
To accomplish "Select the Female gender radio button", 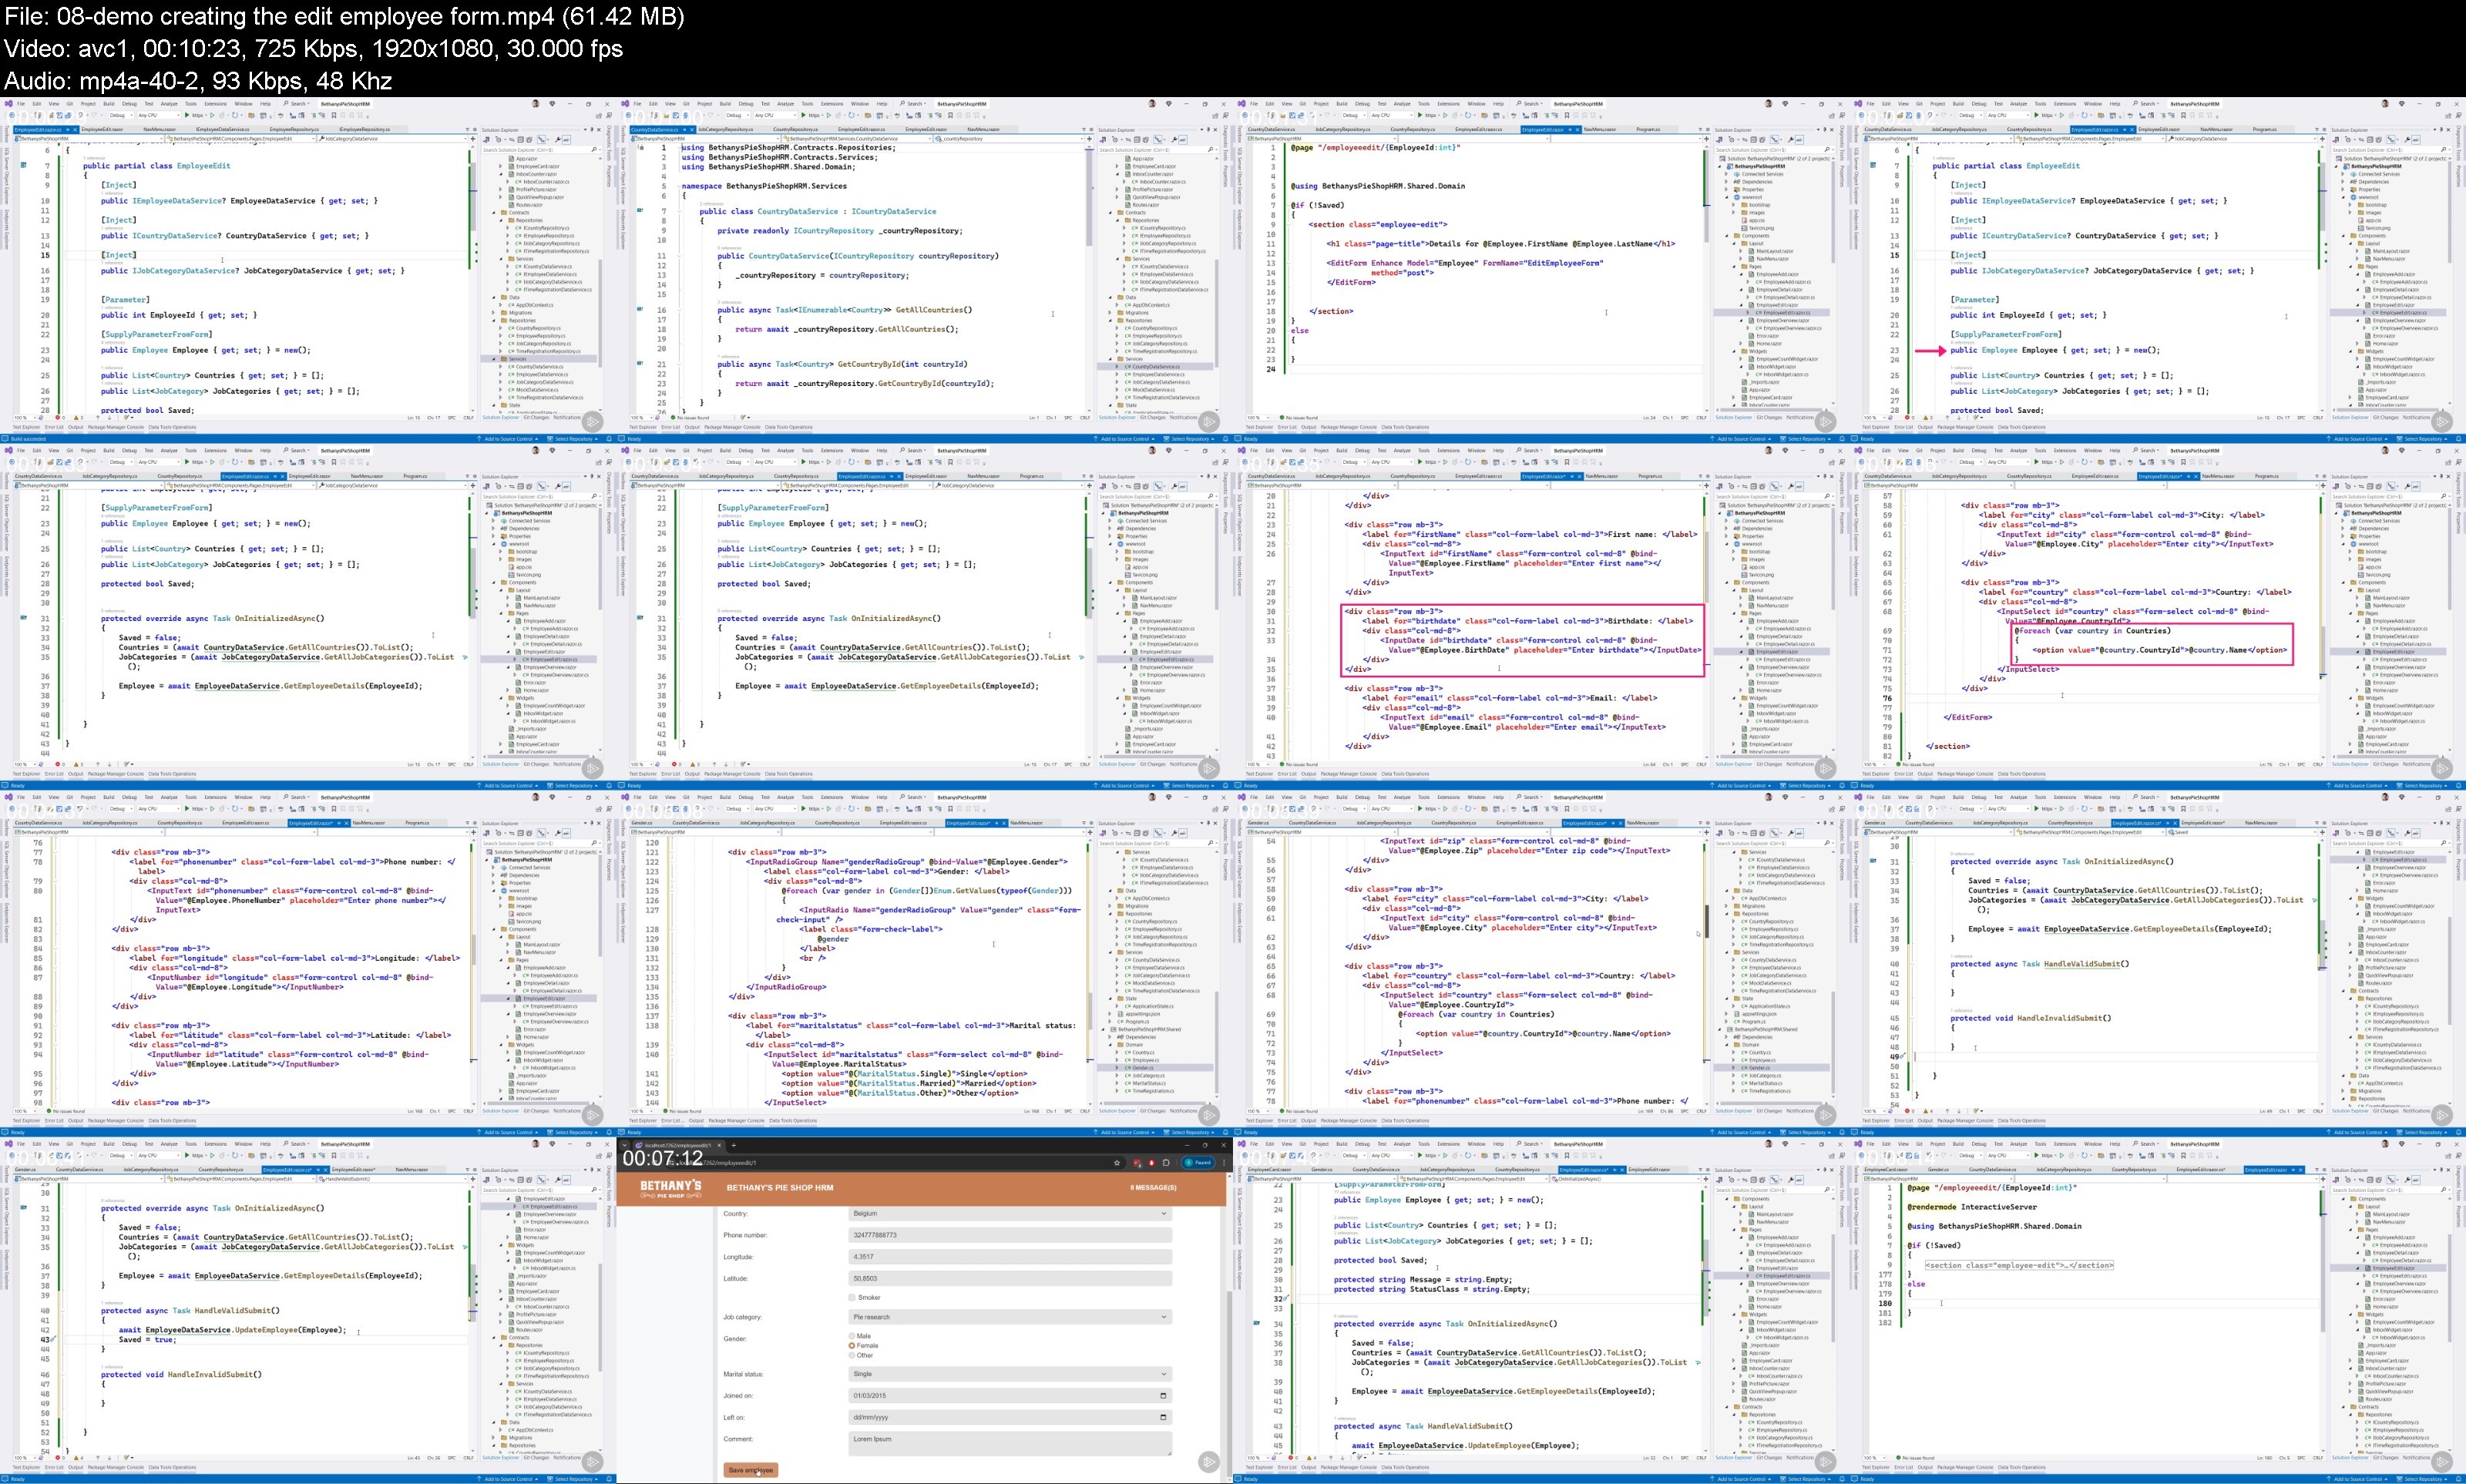I will tap(852, 1346).
